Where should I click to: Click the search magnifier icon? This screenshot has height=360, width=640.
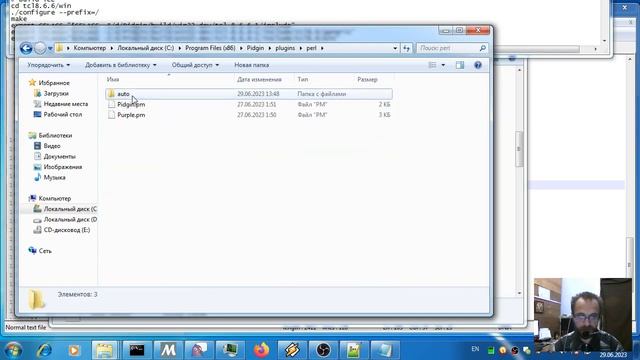[x=482, y=48]
